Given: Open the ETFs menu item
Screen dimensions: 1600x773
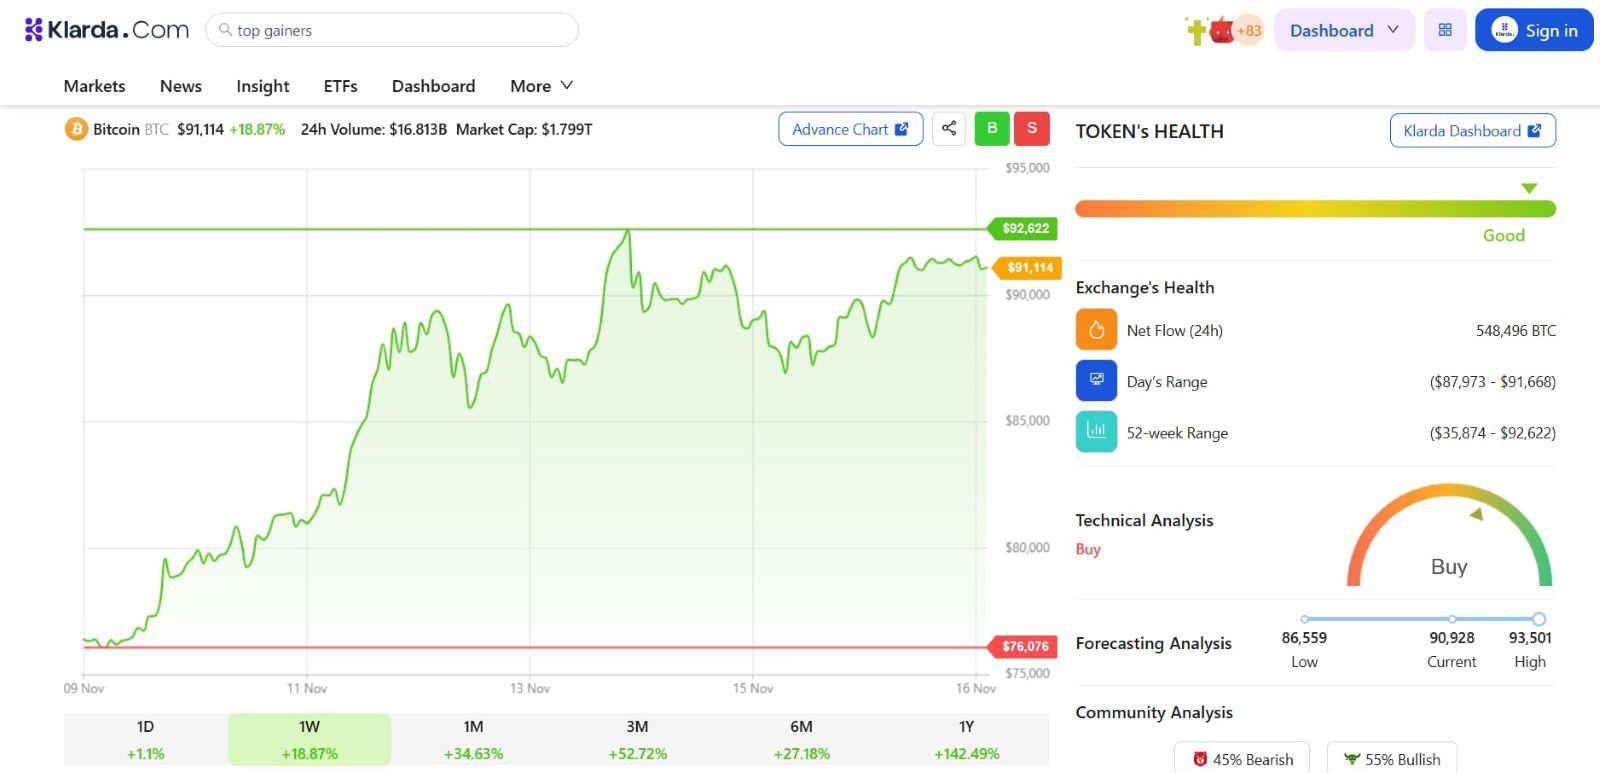Looking at the screenshot, I should 340,86.
